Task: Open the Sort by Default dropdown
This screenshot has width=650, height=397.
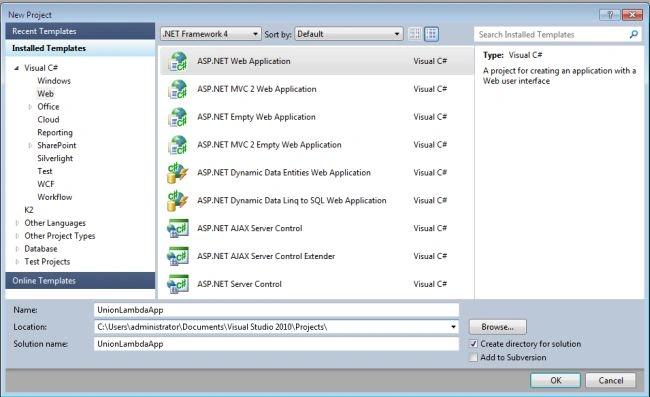Action: [348, 34]
